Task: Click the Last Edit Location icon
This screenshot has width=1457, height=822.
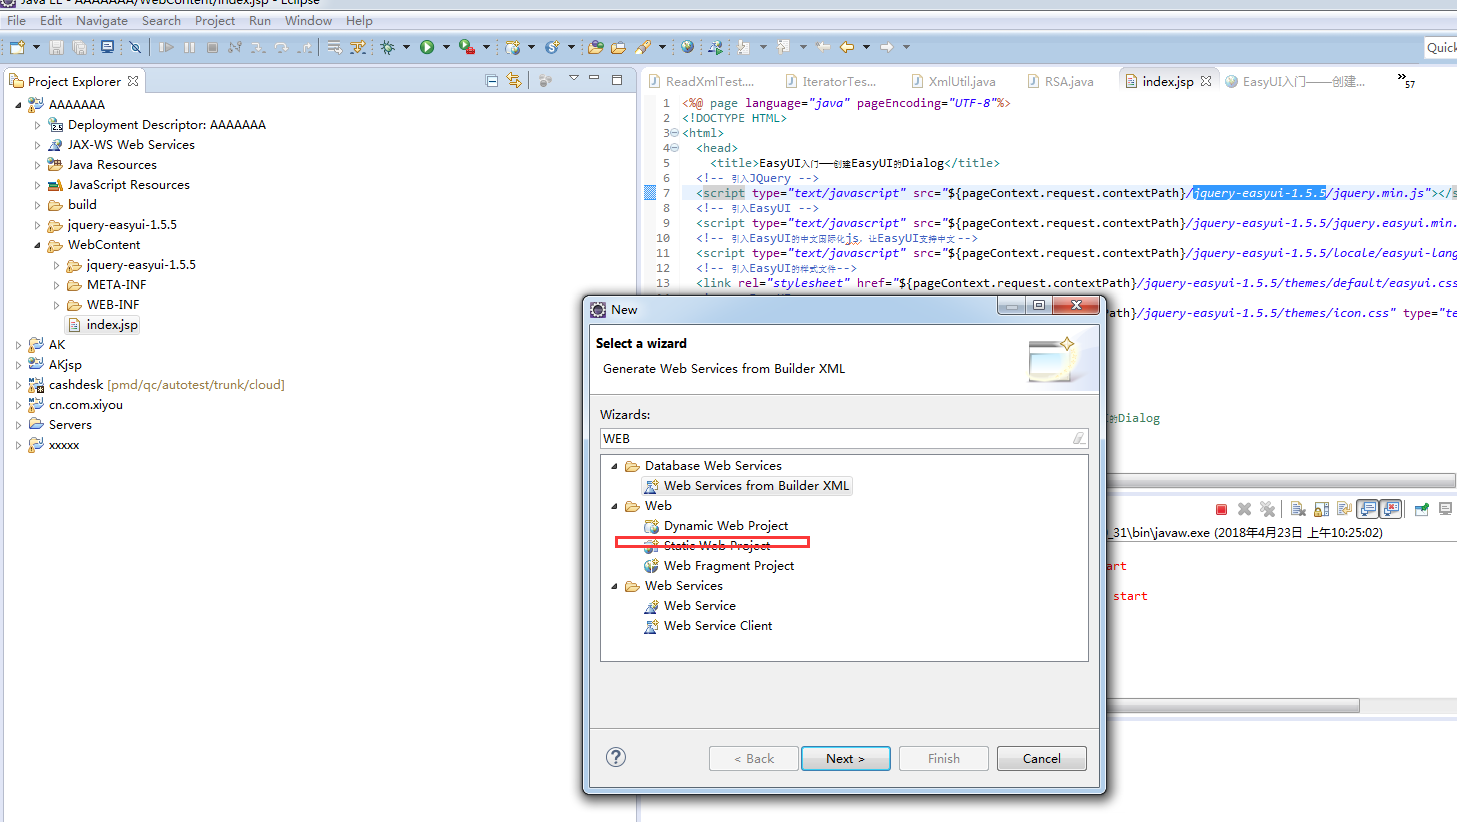Action: point(823,47)
